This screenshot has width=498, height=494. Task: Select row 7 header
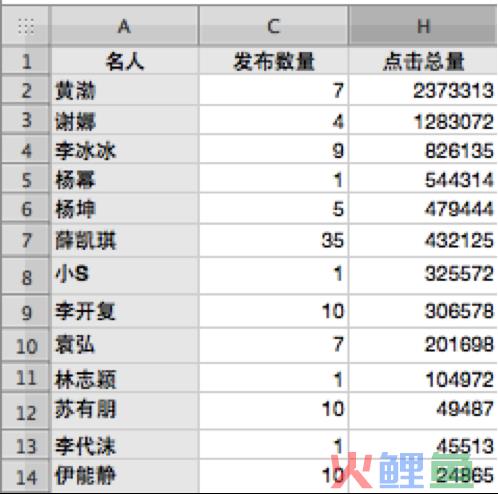[x=25, y=240]
